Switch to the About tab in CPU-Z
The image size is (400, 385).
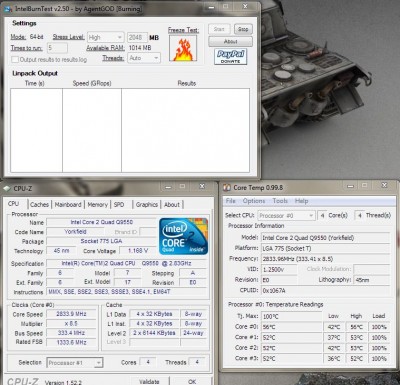pyautogui.click(x=172, y=205)
